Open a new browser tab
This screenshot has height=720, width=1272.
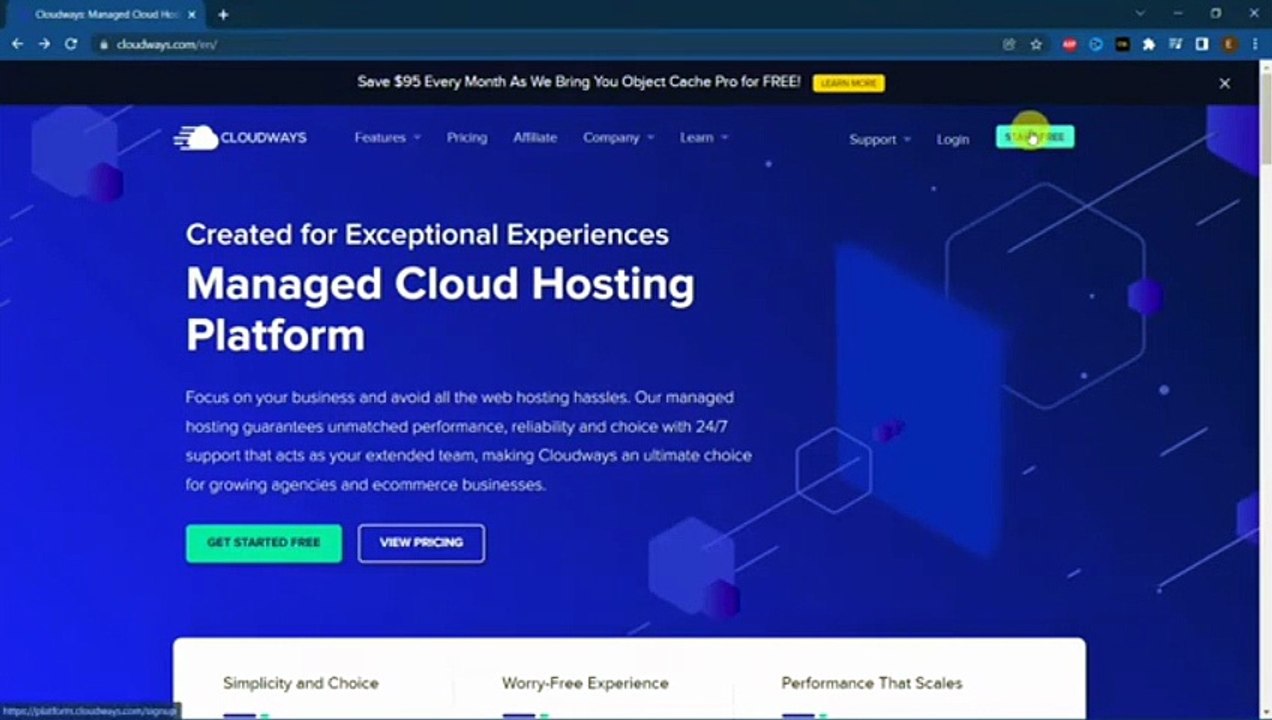[223, 15]
